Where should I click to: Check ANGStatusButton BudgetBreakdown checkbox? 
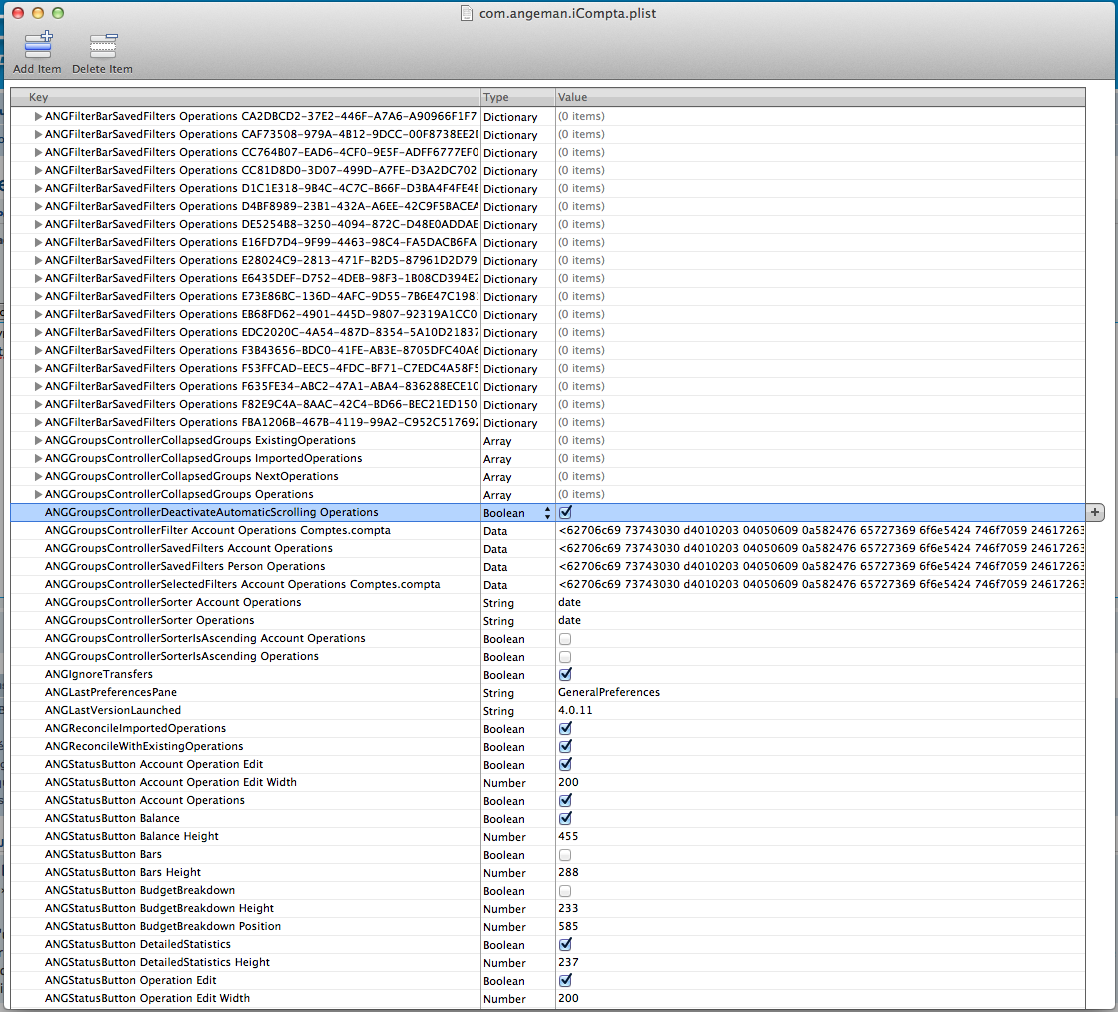pos(566,890)
